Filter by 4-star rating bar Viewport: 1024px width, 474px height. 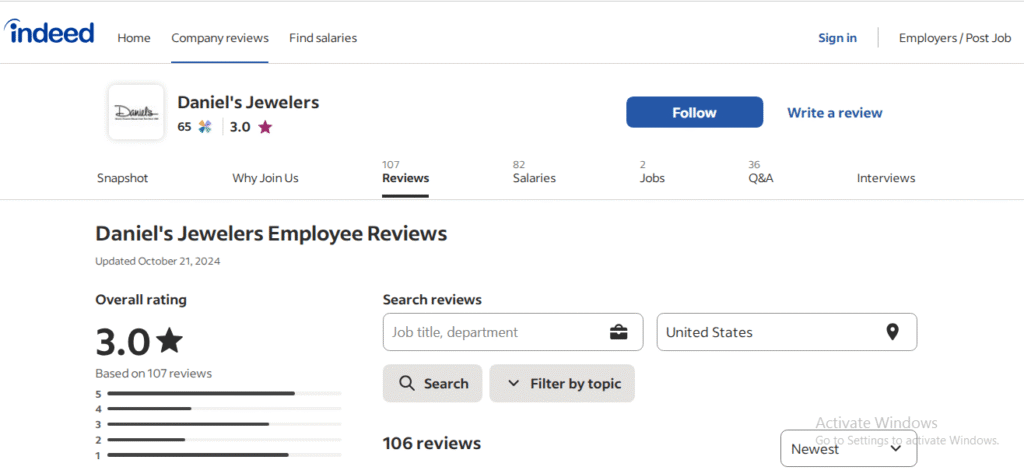[218, 409]
